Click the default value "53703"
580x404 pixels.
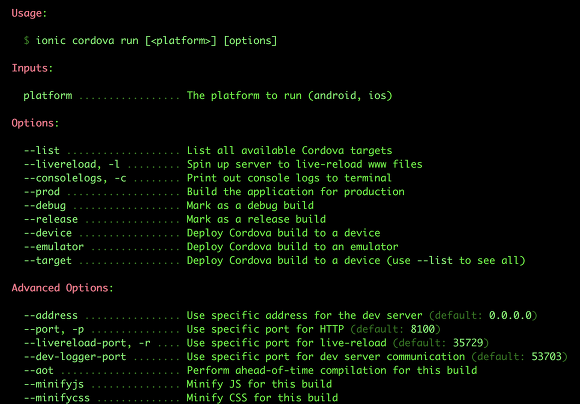coord(546,357)
